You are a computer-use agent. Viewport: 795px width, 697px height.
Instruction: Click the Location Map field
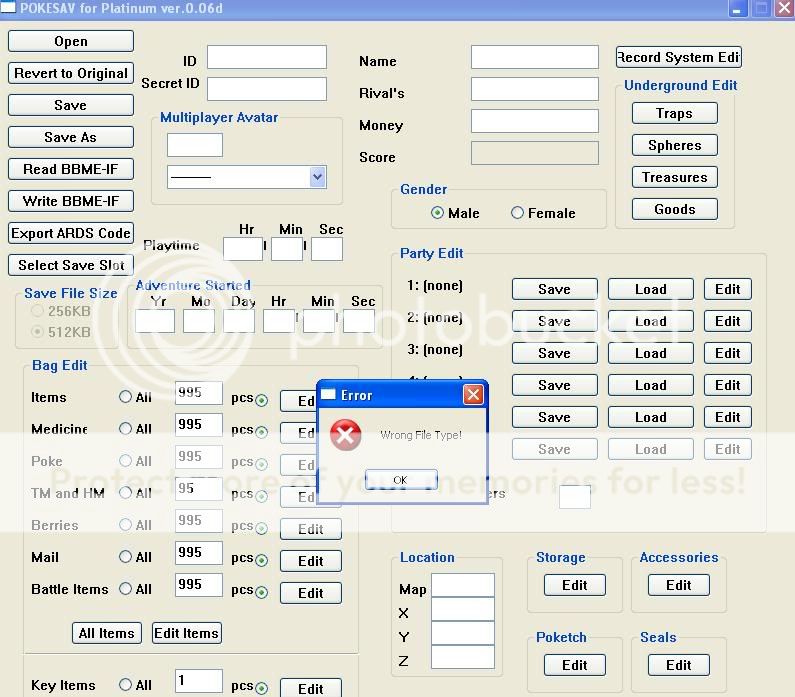[x=463, y=585]
